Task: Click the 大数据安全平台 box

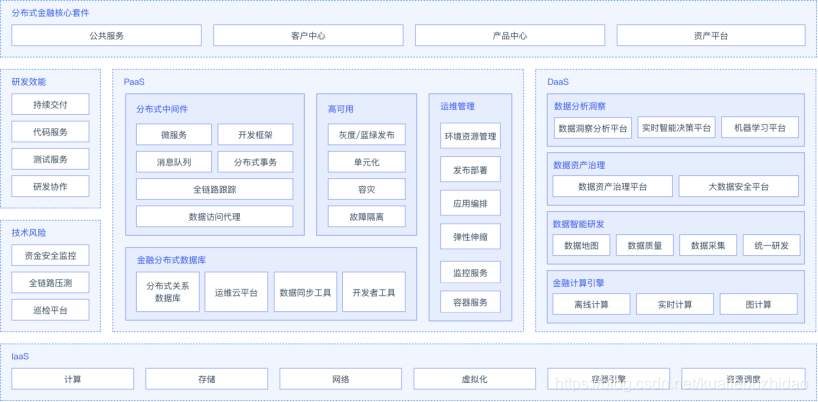Action: pos(739,186)
